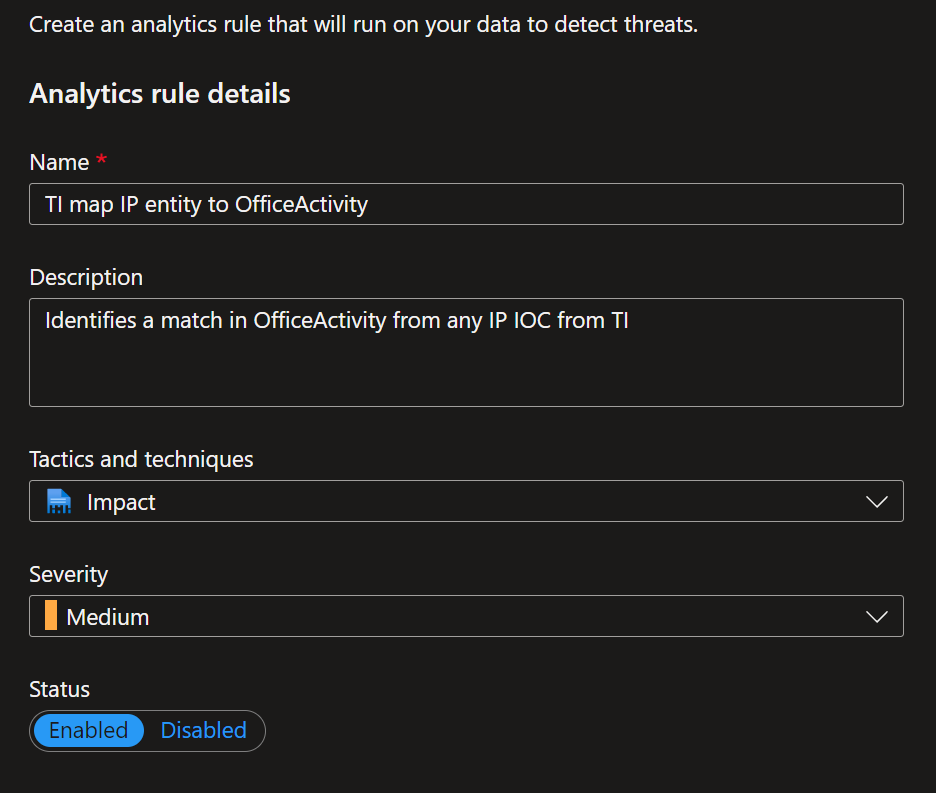This screenshot has width=936, height=793.
Task: Click the 'Create an analytics rule' intro text
Action: (364, 24)
